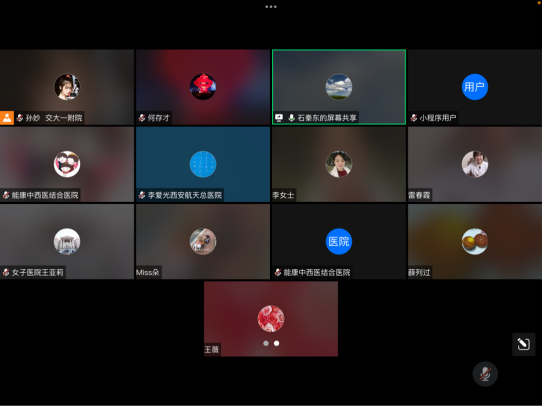The image size is (542, 407).
Task: Click the Miss朵 name label
Action: (x=148, y=272)
